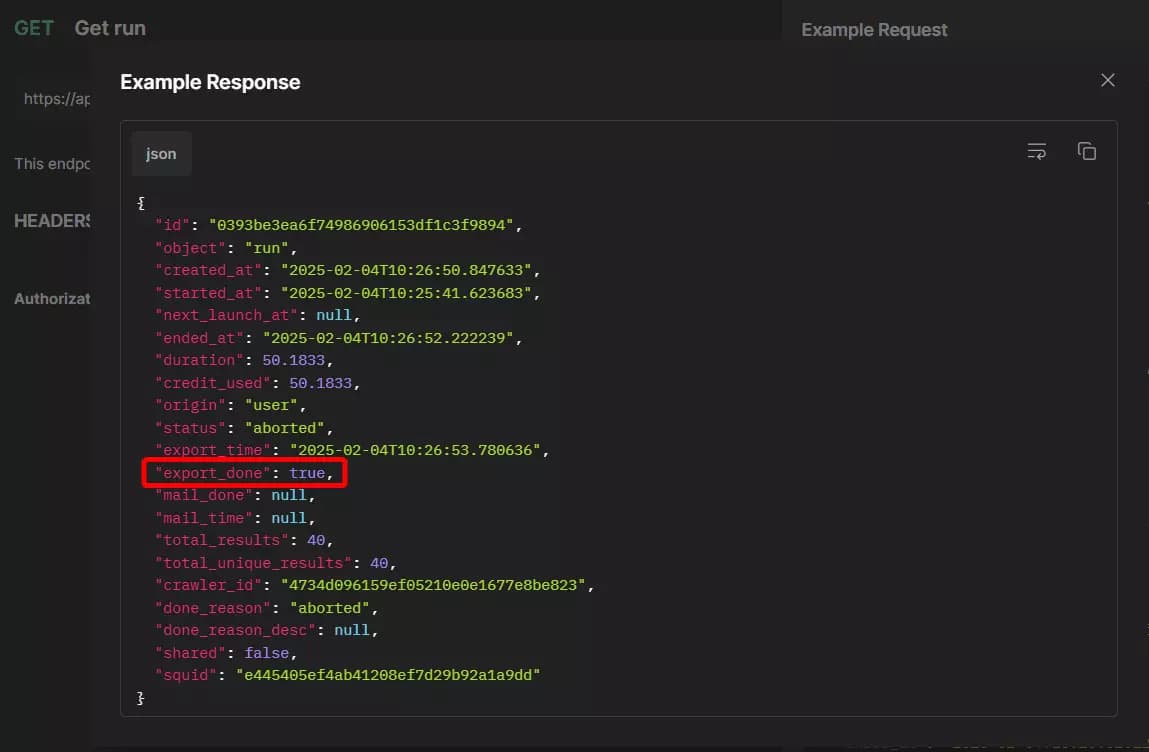
Task: Click the Authorization header label
Action: (52, 298)
